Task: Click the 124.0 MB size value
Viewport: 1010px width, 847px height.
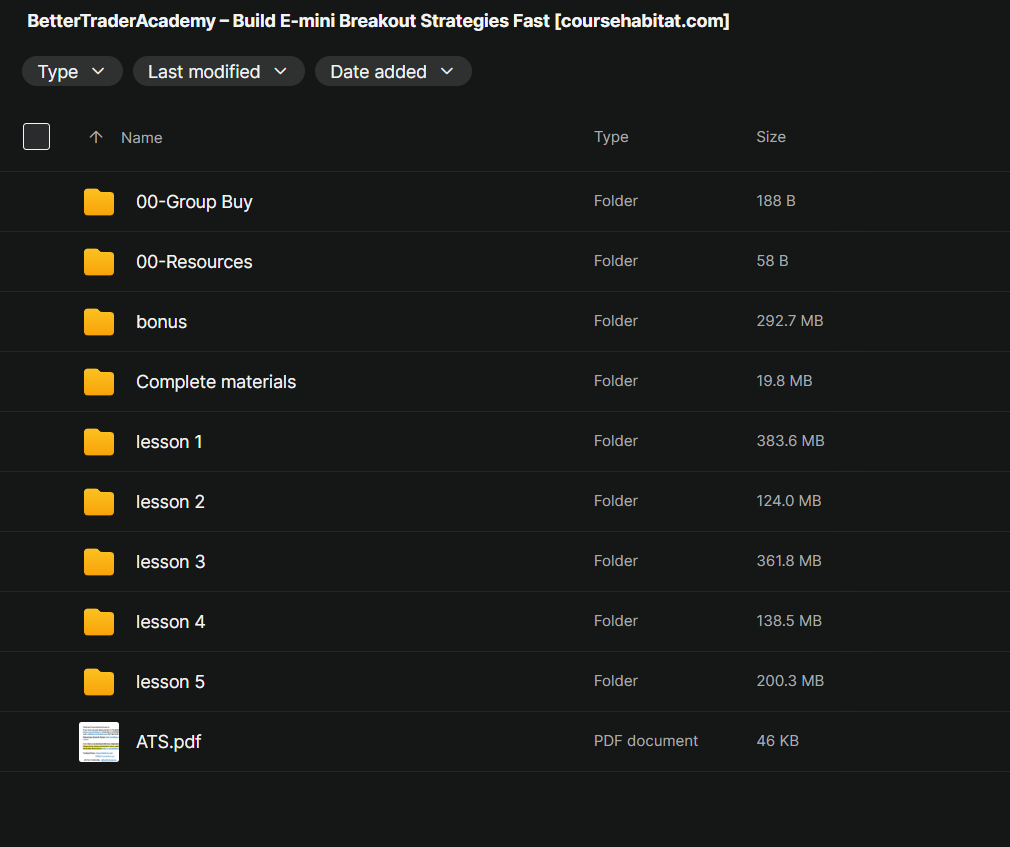Action: [788, 500]
